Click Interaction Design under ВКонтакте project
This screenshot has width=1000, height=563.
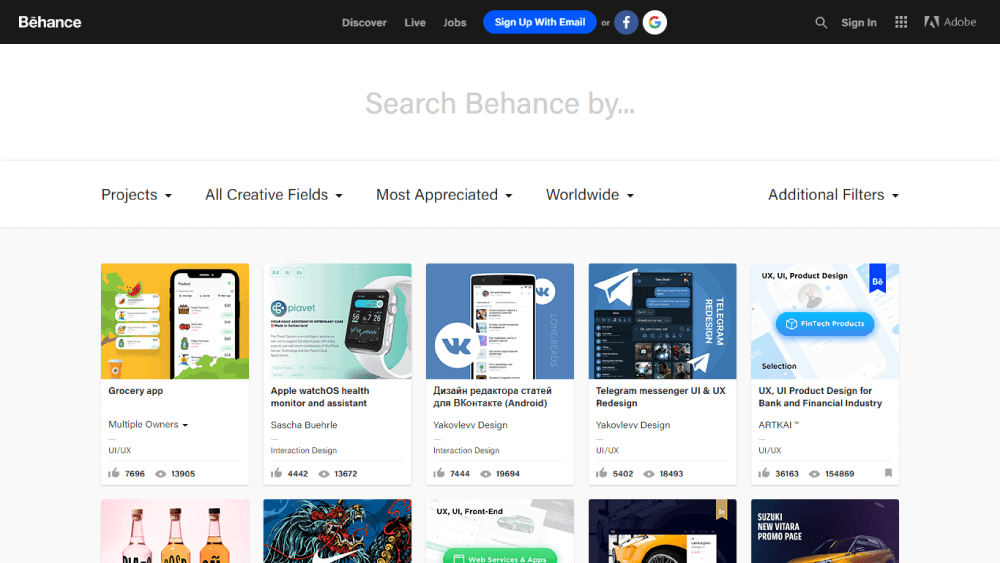tap(466, 450)
